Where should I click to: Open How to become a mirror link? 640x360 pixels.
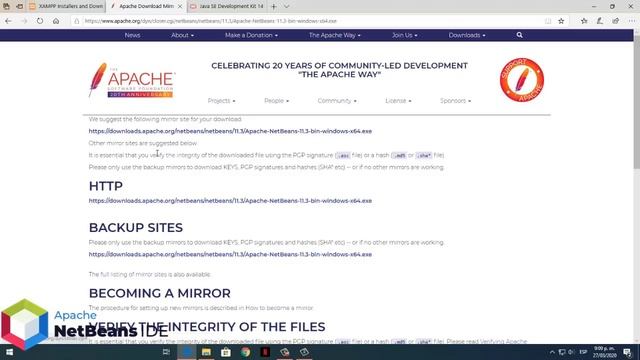pyautogui.click(x=279, y=308)
